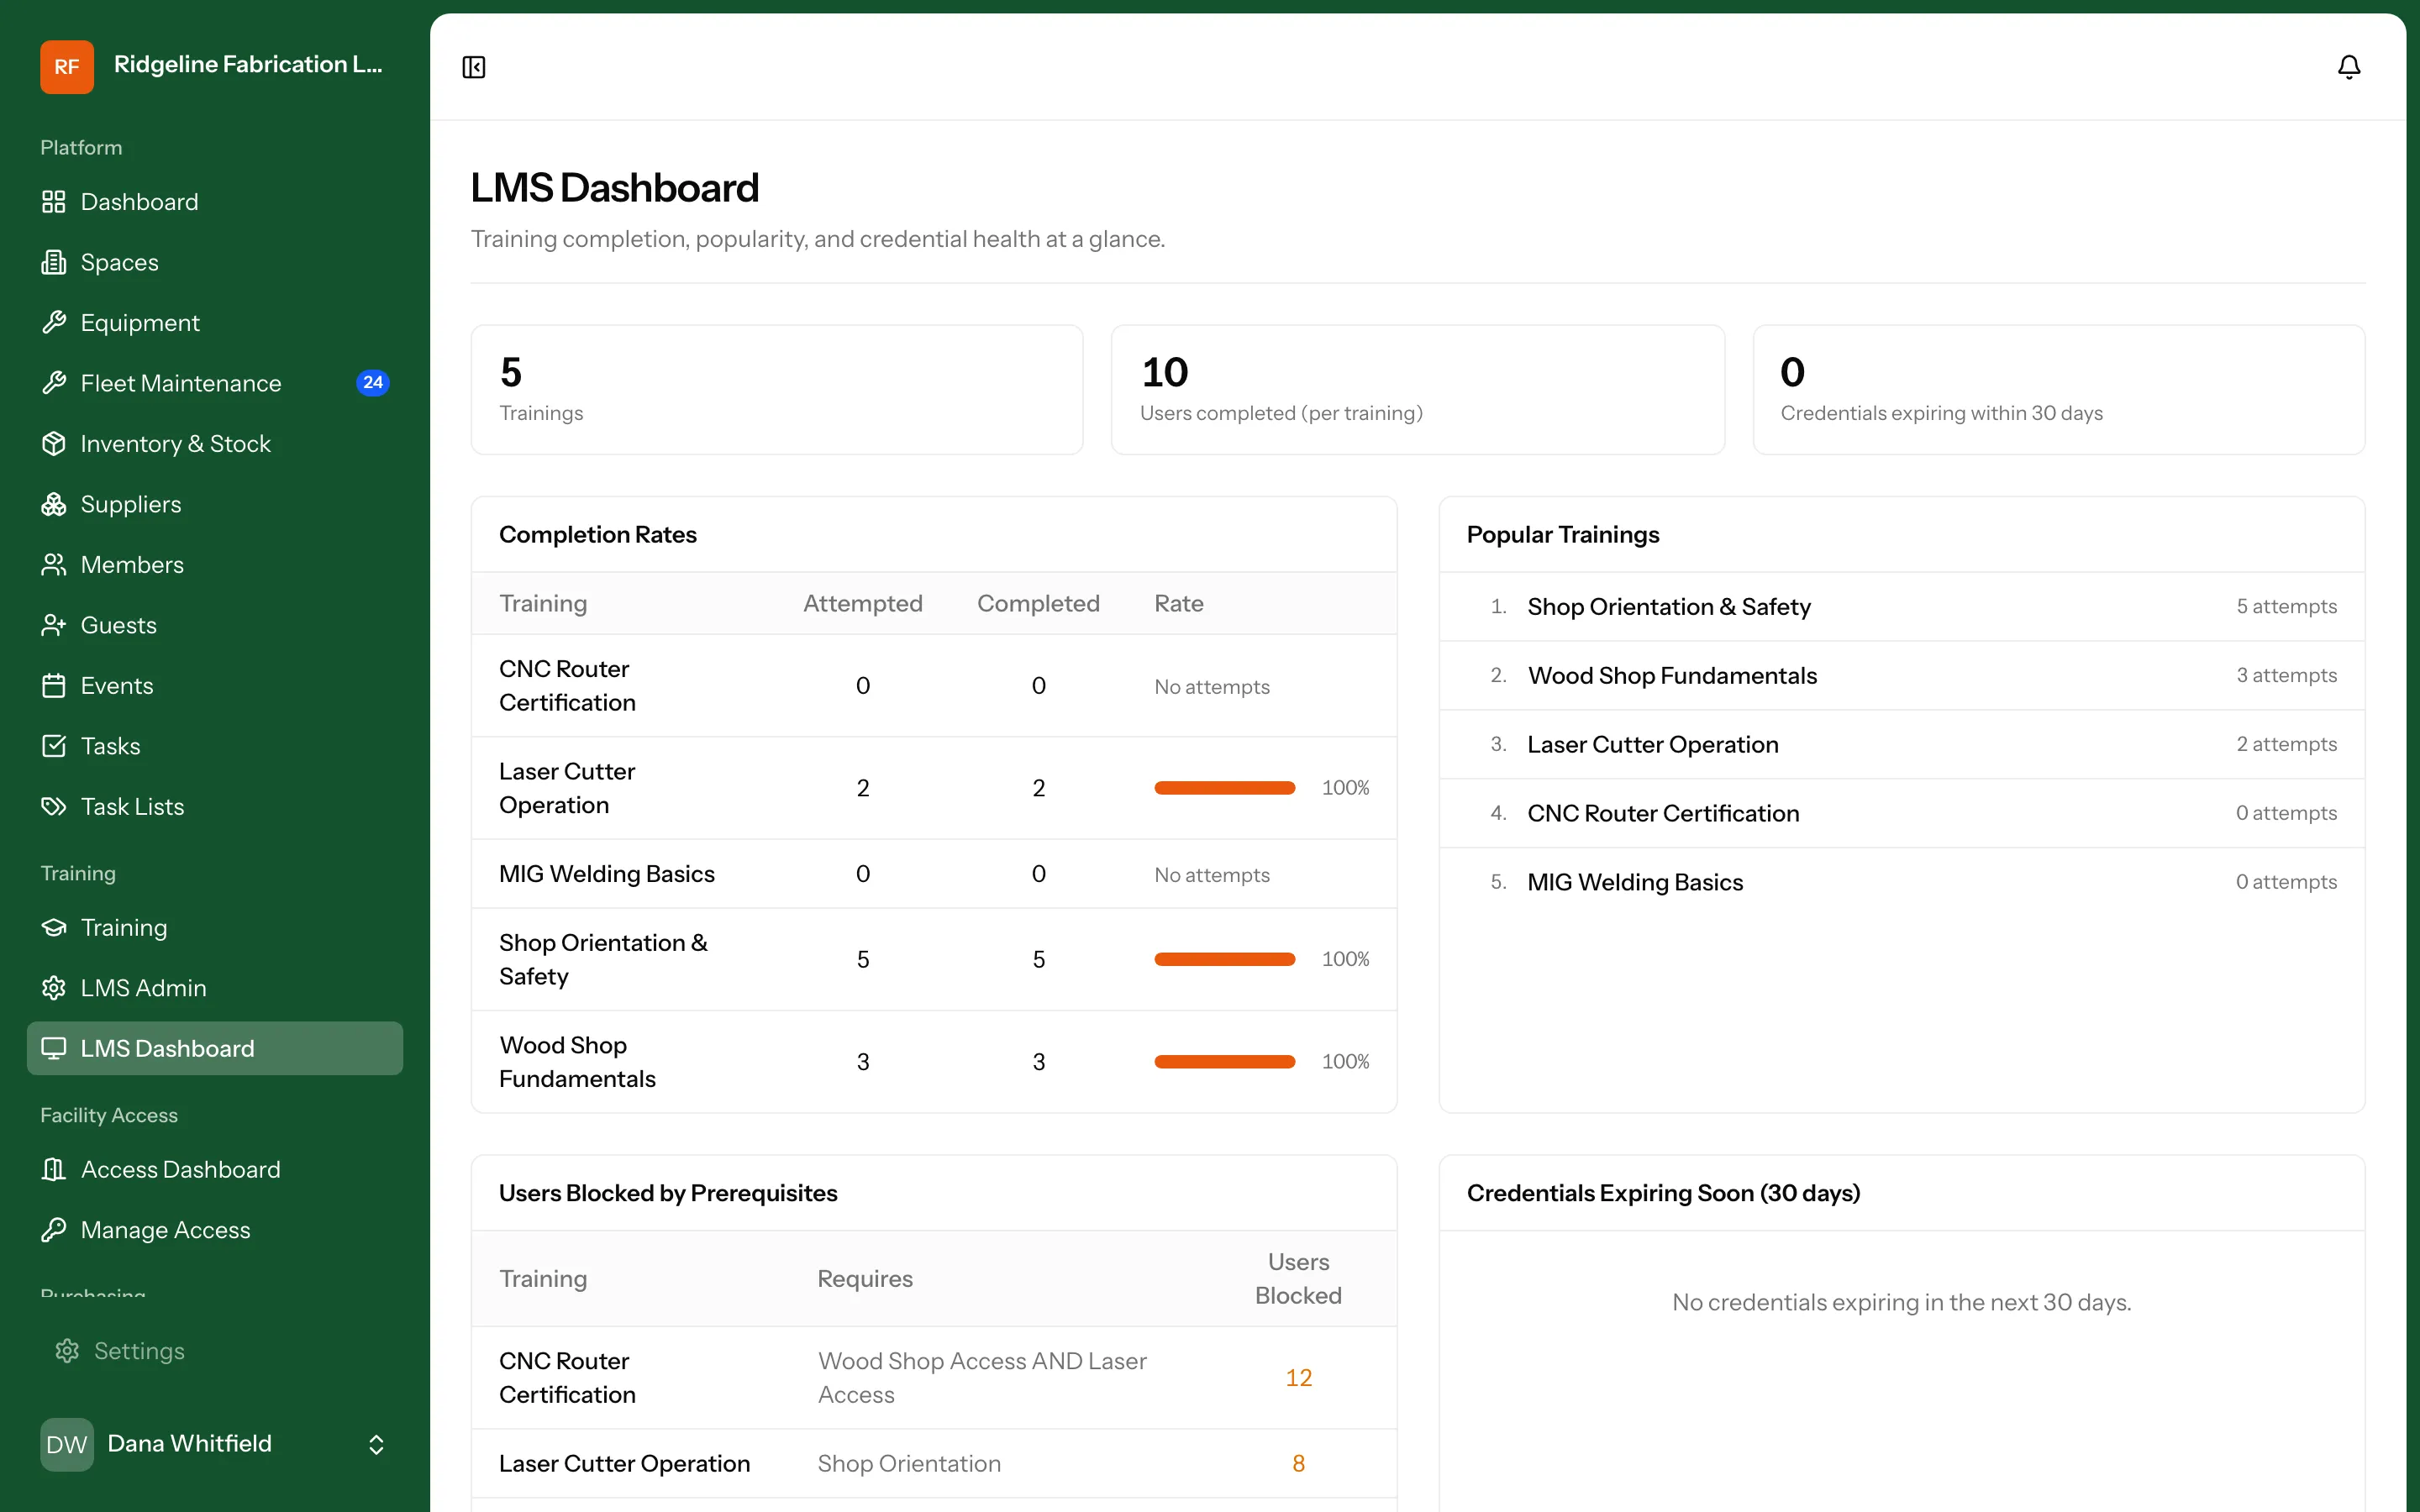Screen dimensions: 2420x1512
Task: Click CNC Router Certification in Users Blocked table
Action: coord(567,1378)
